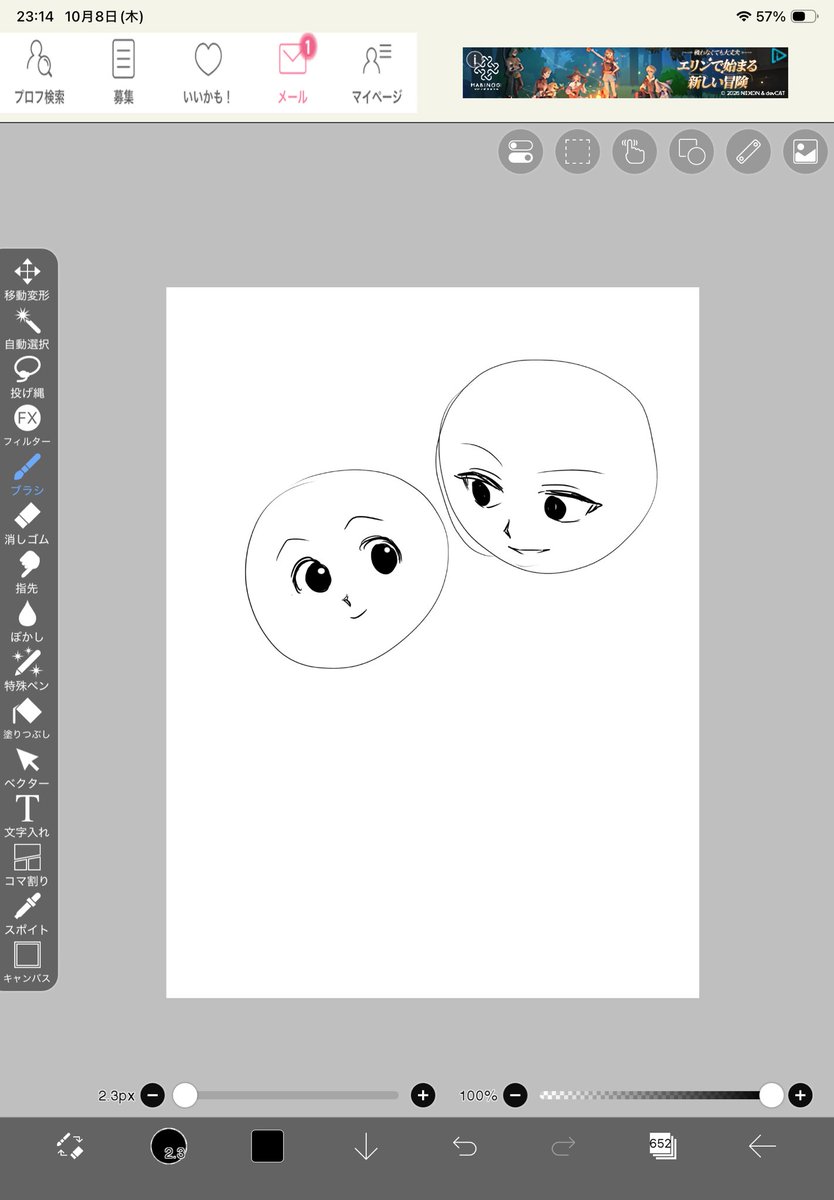Image resolution: width=834 pixels, height=1200 pixels.
Task: Toggle brush and eraser swap icon
Action: 70,1146
